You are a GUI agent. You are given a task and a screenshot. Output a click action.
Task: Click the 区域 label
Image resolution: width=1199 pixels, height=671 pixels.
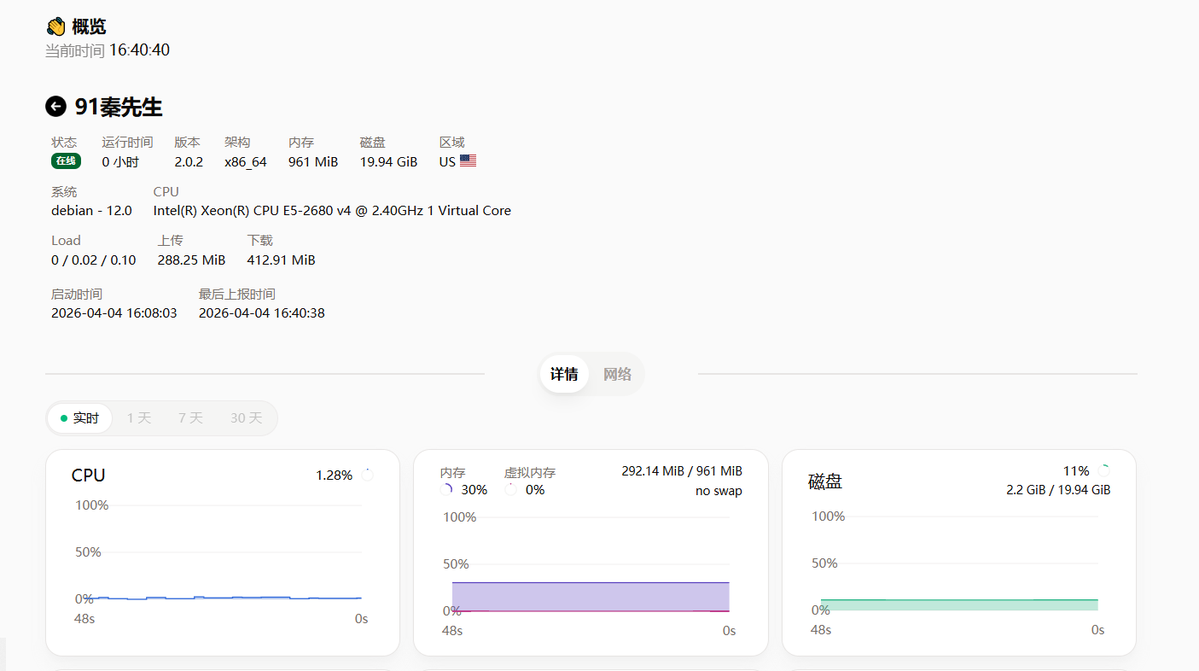pyautogui.click(x=451, y=143)
